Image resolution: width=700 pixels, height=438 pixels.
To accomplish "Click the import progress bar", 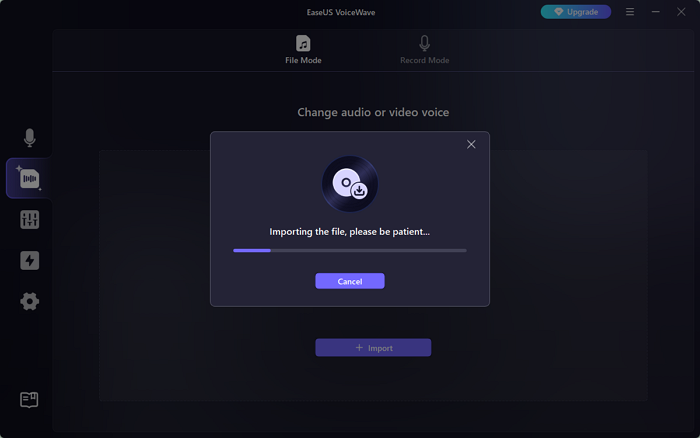I will click(x=350, y=250).
